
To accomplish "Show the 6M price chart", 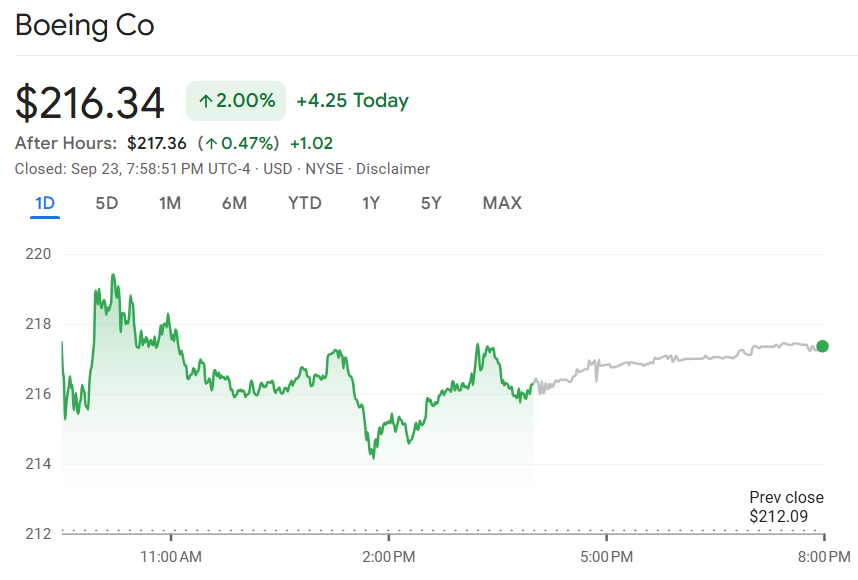I will tap(234, 203).
